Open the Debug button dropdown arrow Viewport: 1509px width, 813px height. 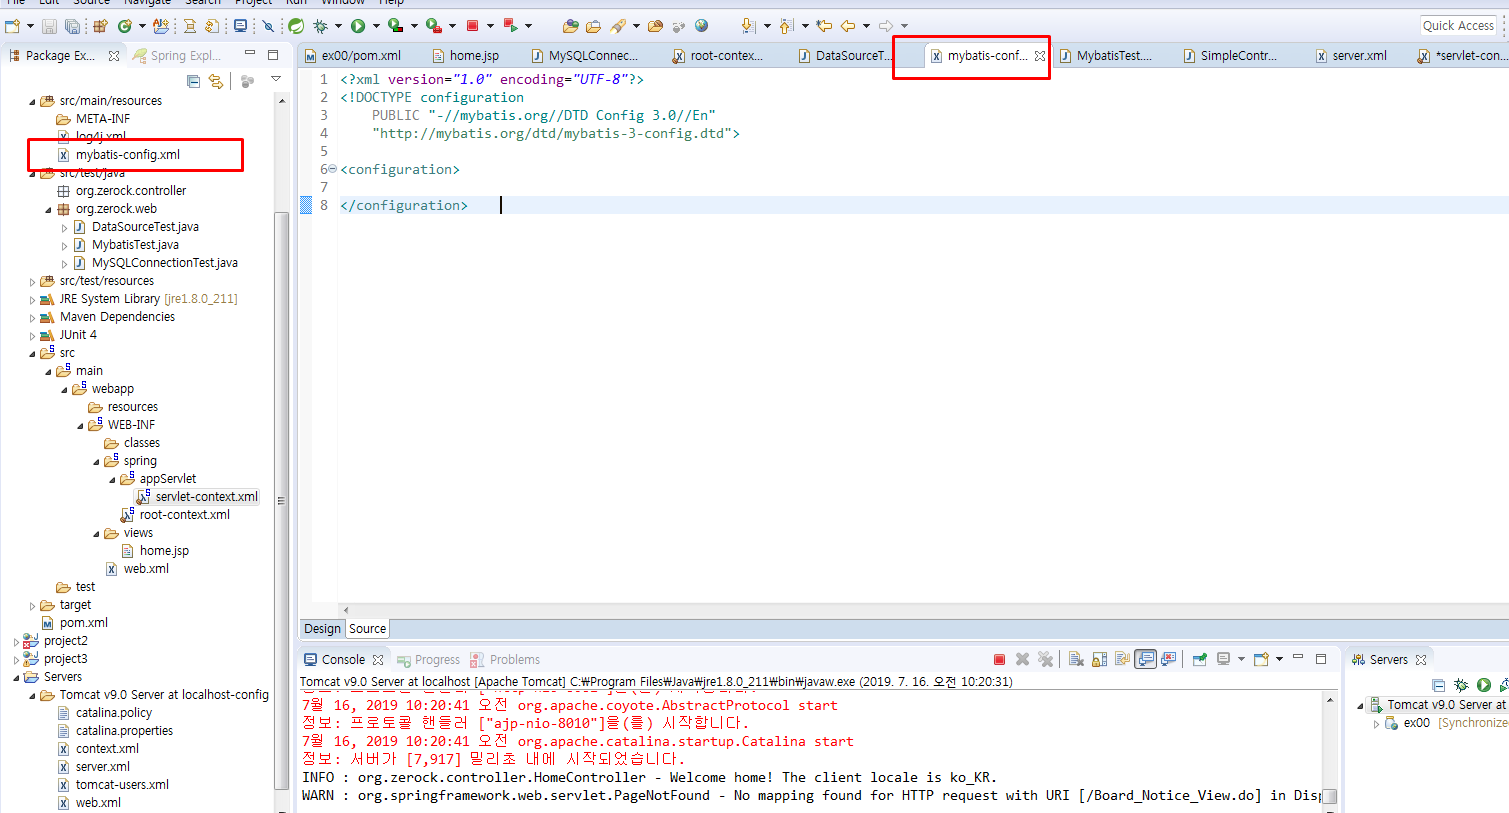coord(339,26)
